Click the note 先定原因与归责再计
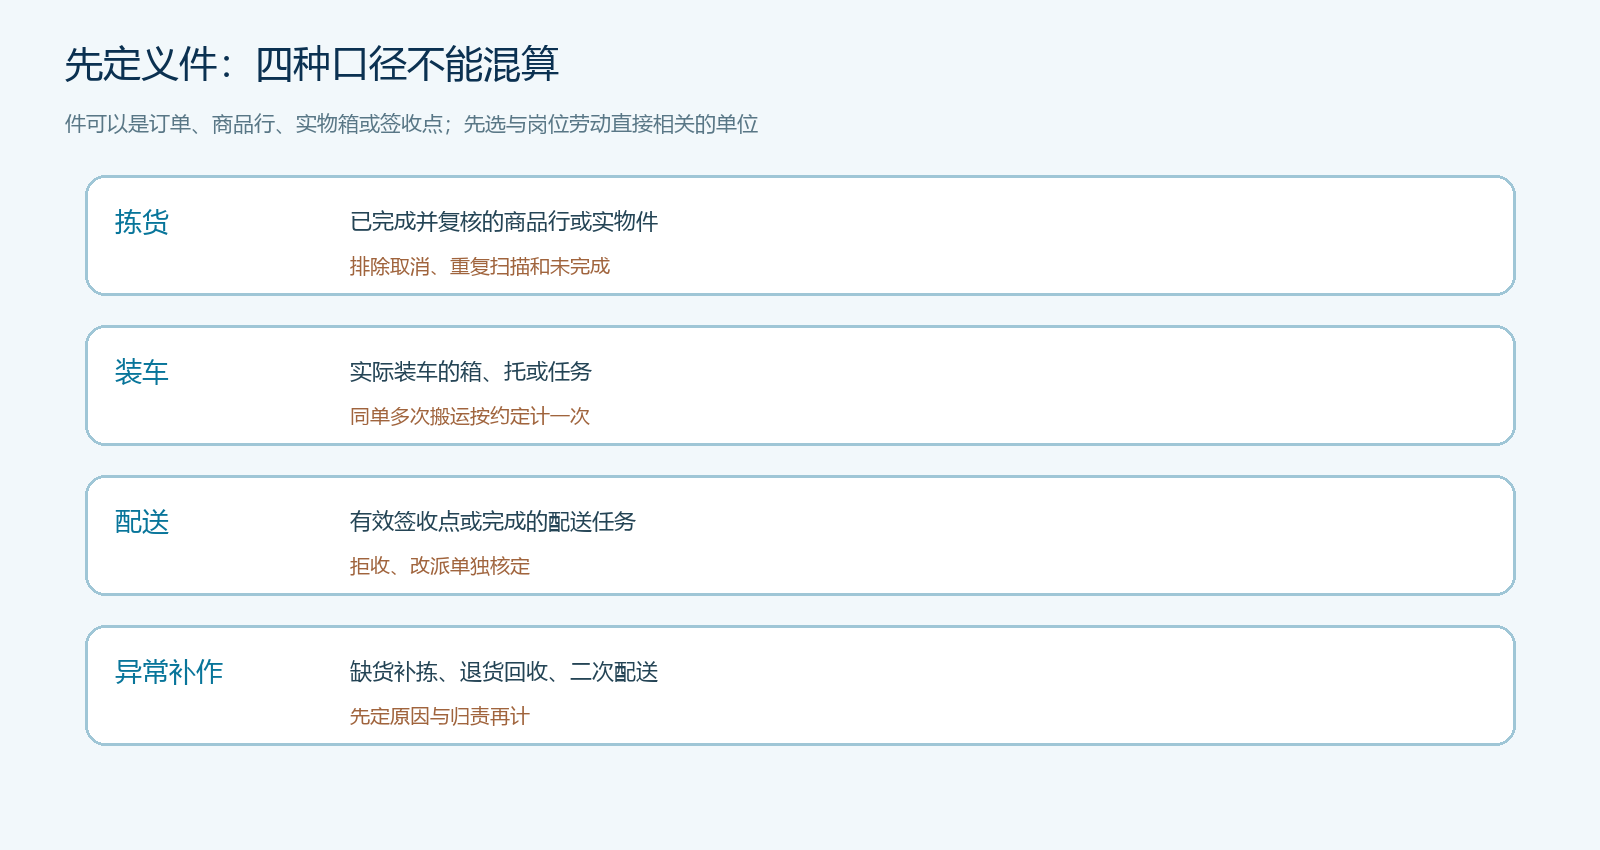This screenshot has width=1600, height=850. [440, 716]
